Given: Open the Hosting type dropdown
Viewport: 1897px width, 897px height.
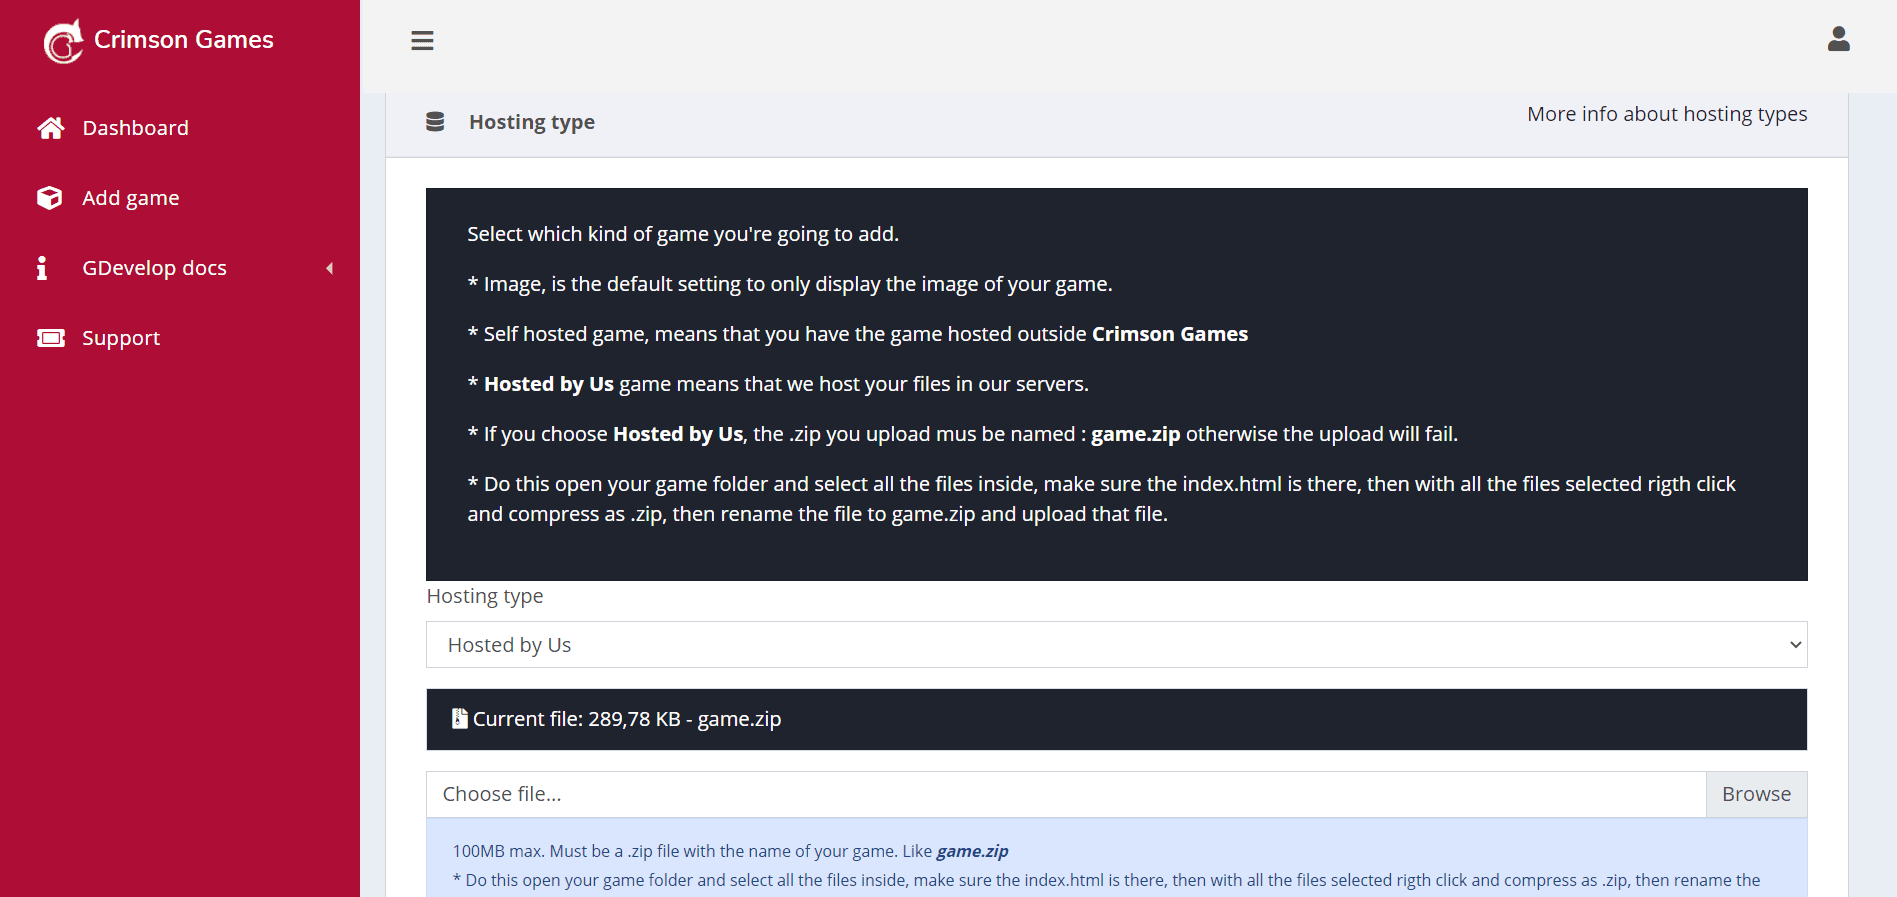Looking at the screenshot, I should (x=1116, y=645).
